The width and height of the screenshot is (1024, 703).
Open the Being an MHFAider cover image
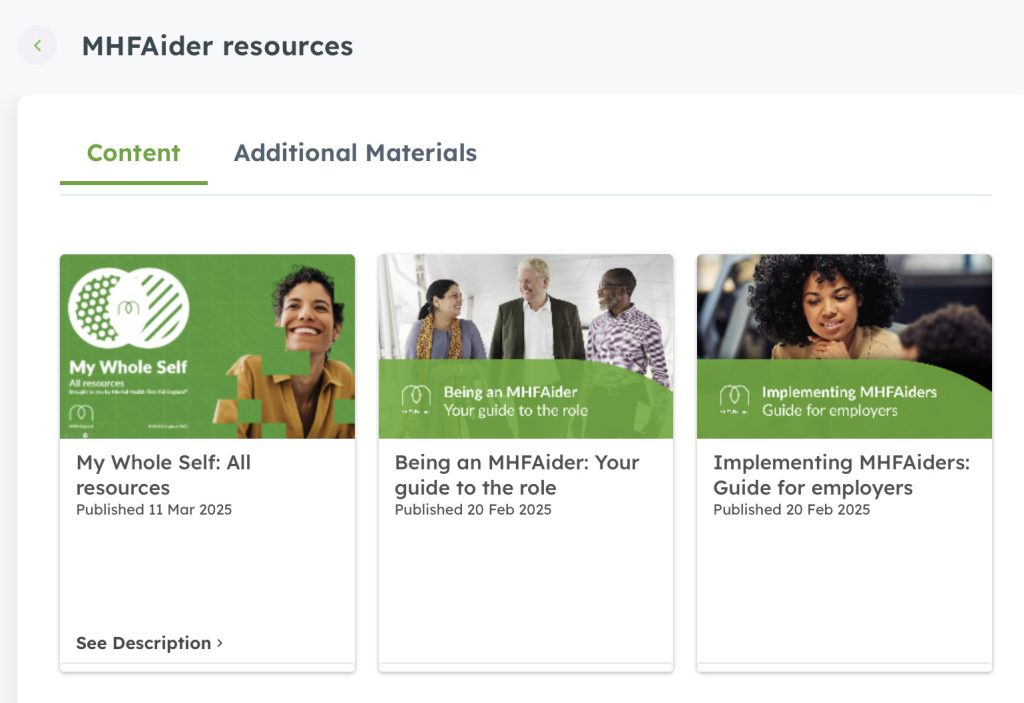coord(526,346)
